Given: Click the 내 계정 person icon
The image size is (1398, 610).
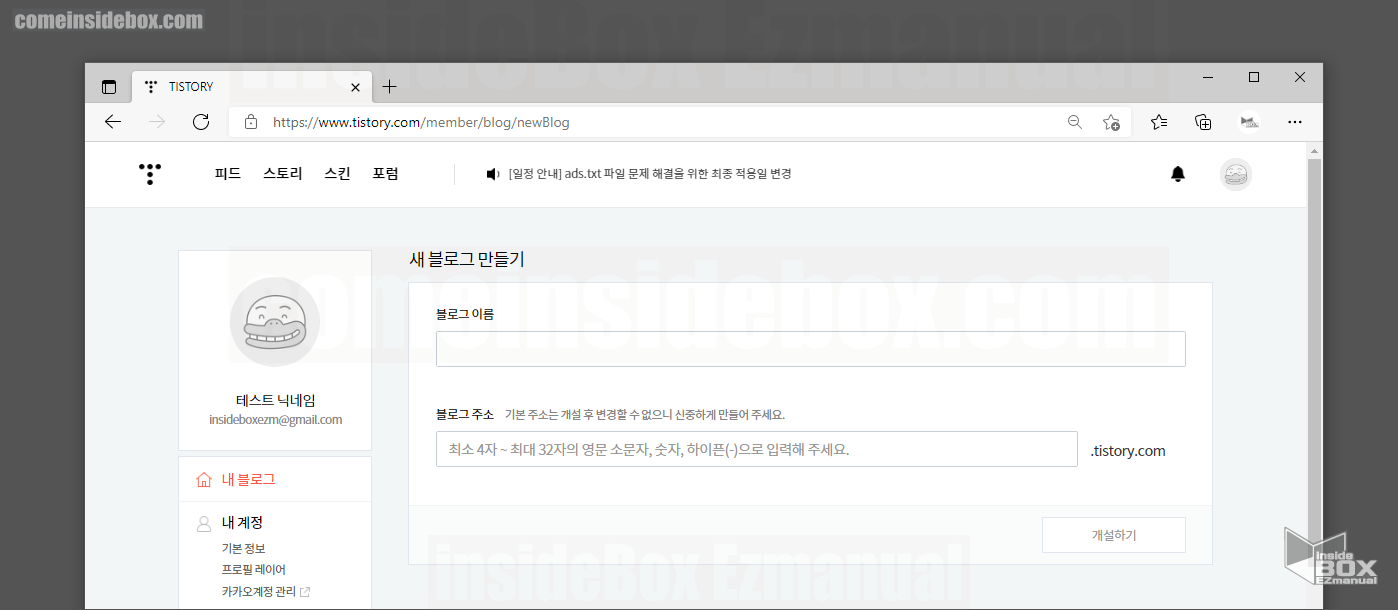Looking at the screenshot, I should (204, 522).
